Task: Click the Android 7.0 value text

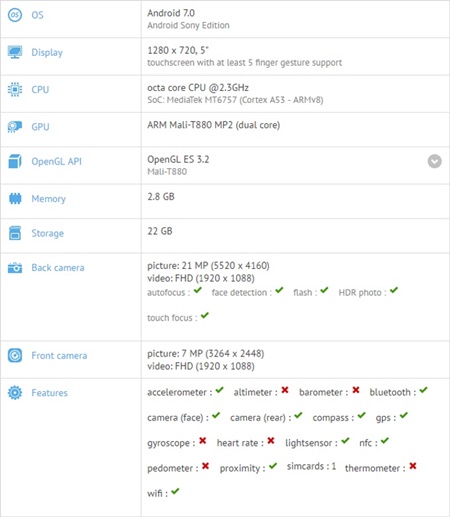Action: pos(171,13)
